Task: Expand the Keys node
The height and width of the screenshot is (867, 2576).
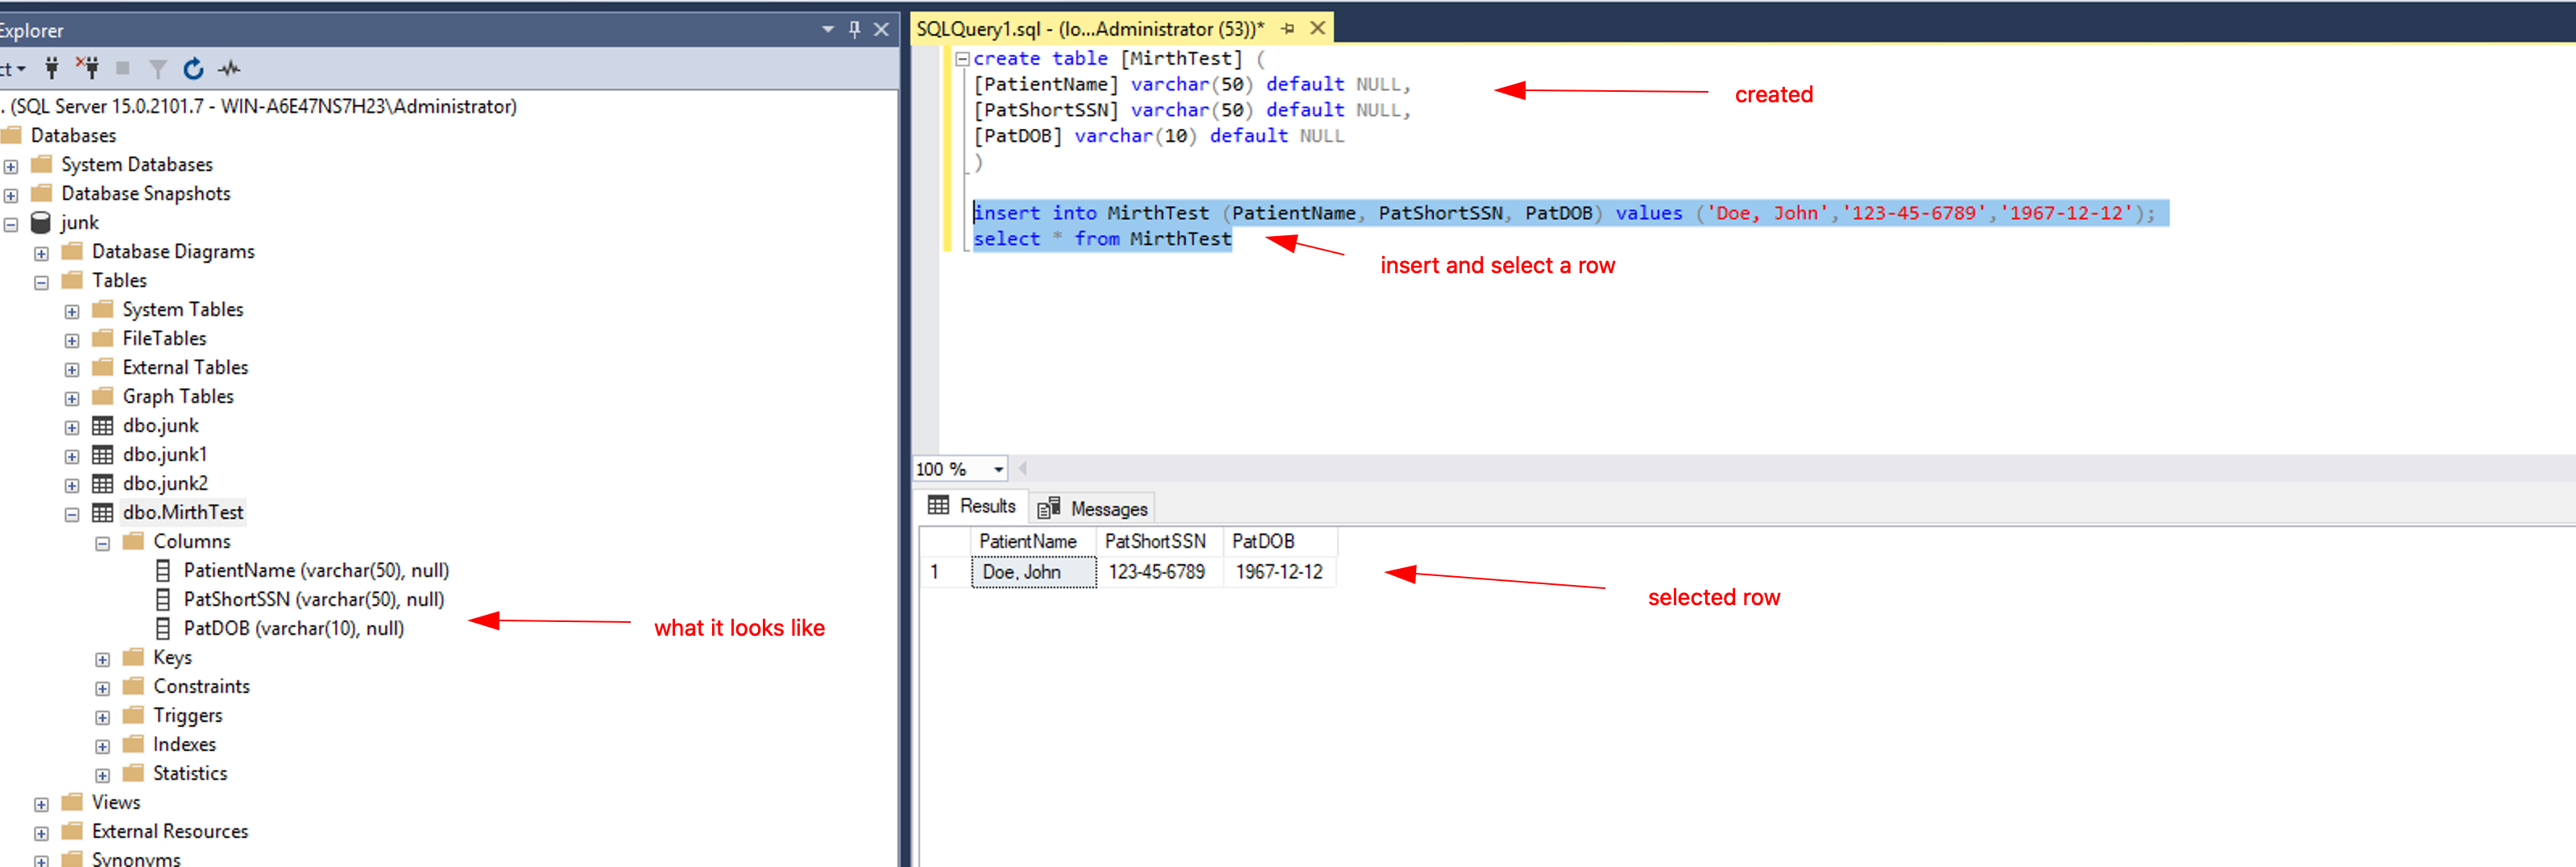Action: point(102,658)
